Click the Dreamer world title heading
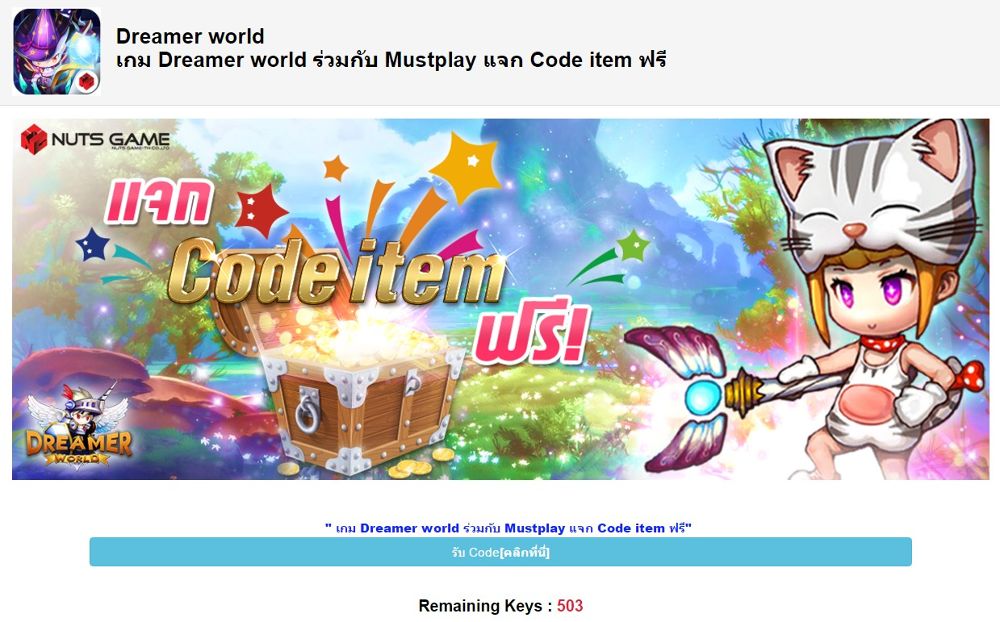The width and height of the screenshot is (1000, 622). (190, 36)
